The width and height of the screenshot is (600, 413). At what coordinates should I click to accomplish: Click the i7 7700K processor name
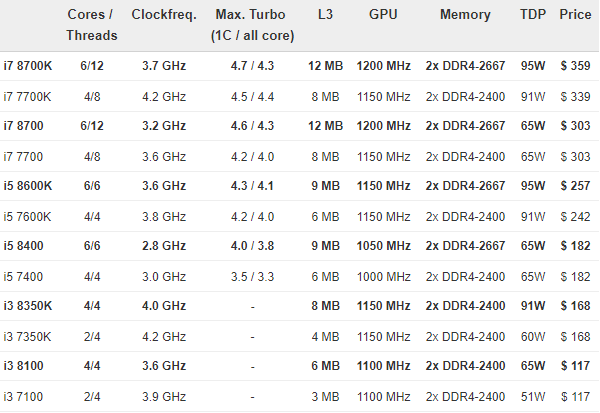[x=27, y=96]
